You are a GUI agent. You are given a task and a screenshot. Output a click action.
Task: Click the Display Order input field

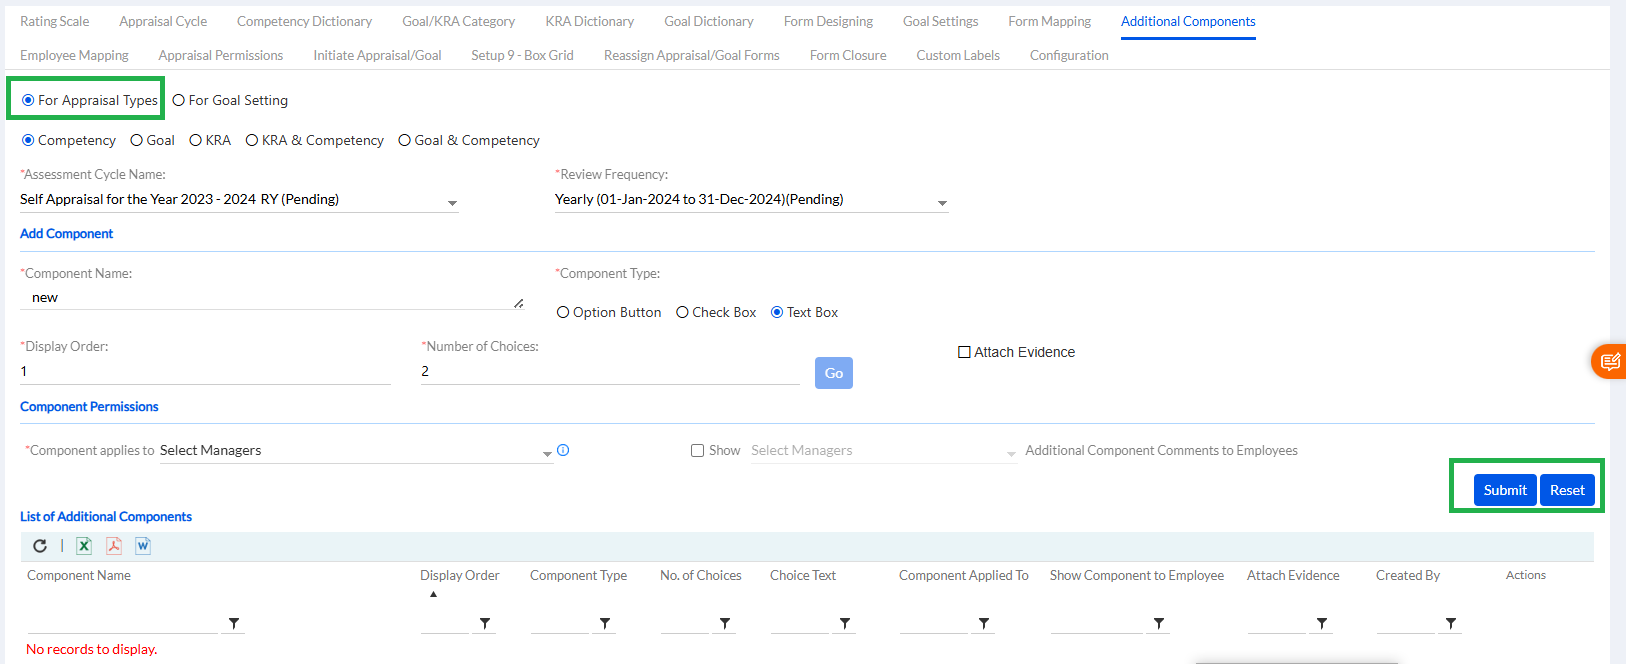point(205,371)
